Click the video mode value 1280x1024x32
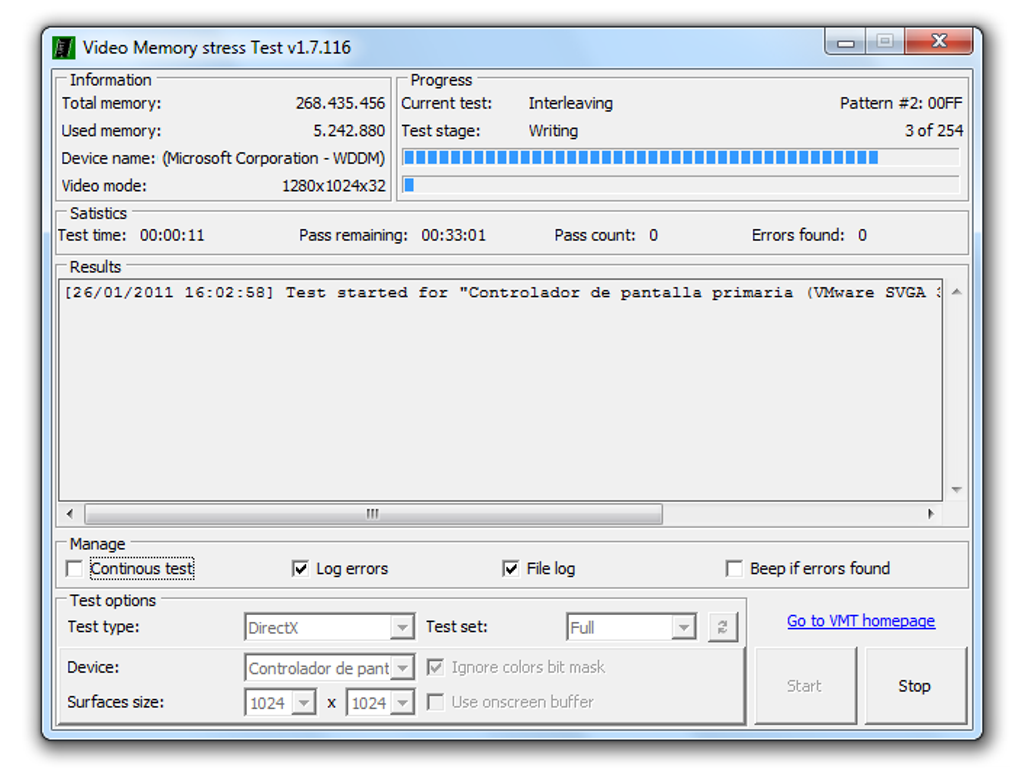The width and height of the screenshot is (1020, 783). pyautogui.click(x=334, y=186)
